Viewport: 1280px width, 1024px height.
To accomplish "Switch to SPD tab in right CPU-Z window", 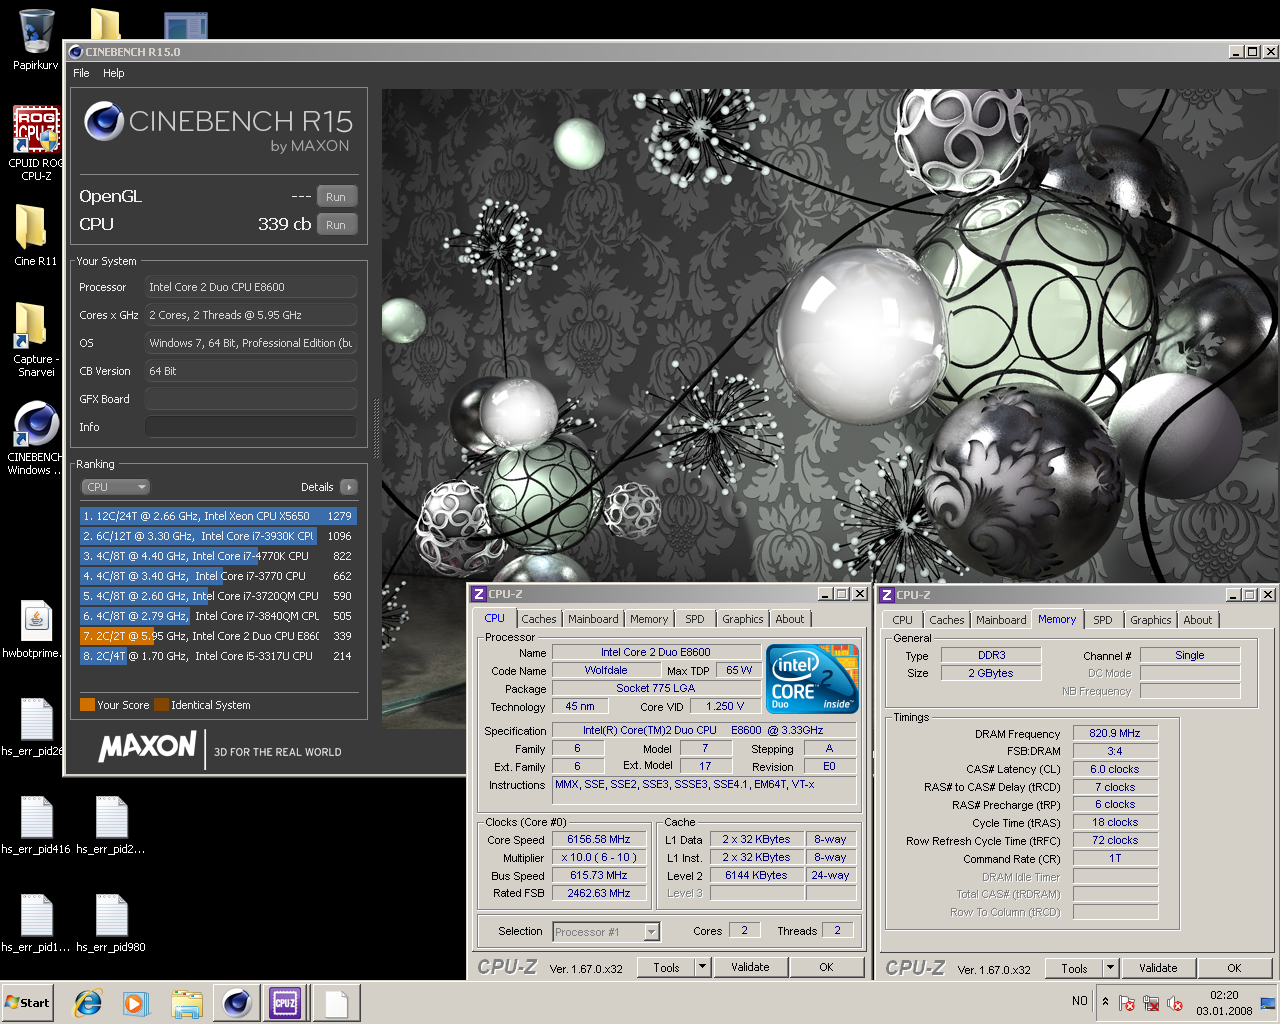I will pos(1103,620).
